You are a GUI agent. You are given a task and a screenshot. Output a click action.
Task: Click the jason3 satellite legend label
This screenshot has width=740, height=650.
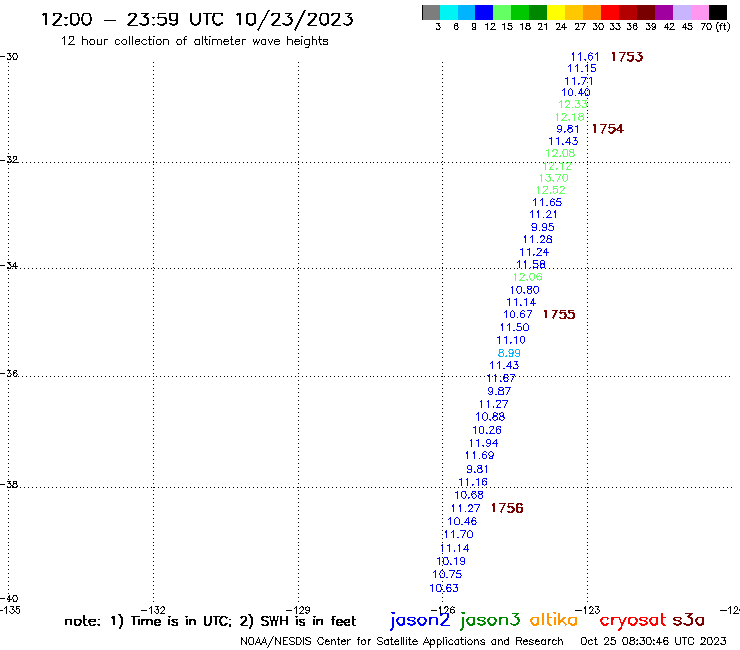490,620
